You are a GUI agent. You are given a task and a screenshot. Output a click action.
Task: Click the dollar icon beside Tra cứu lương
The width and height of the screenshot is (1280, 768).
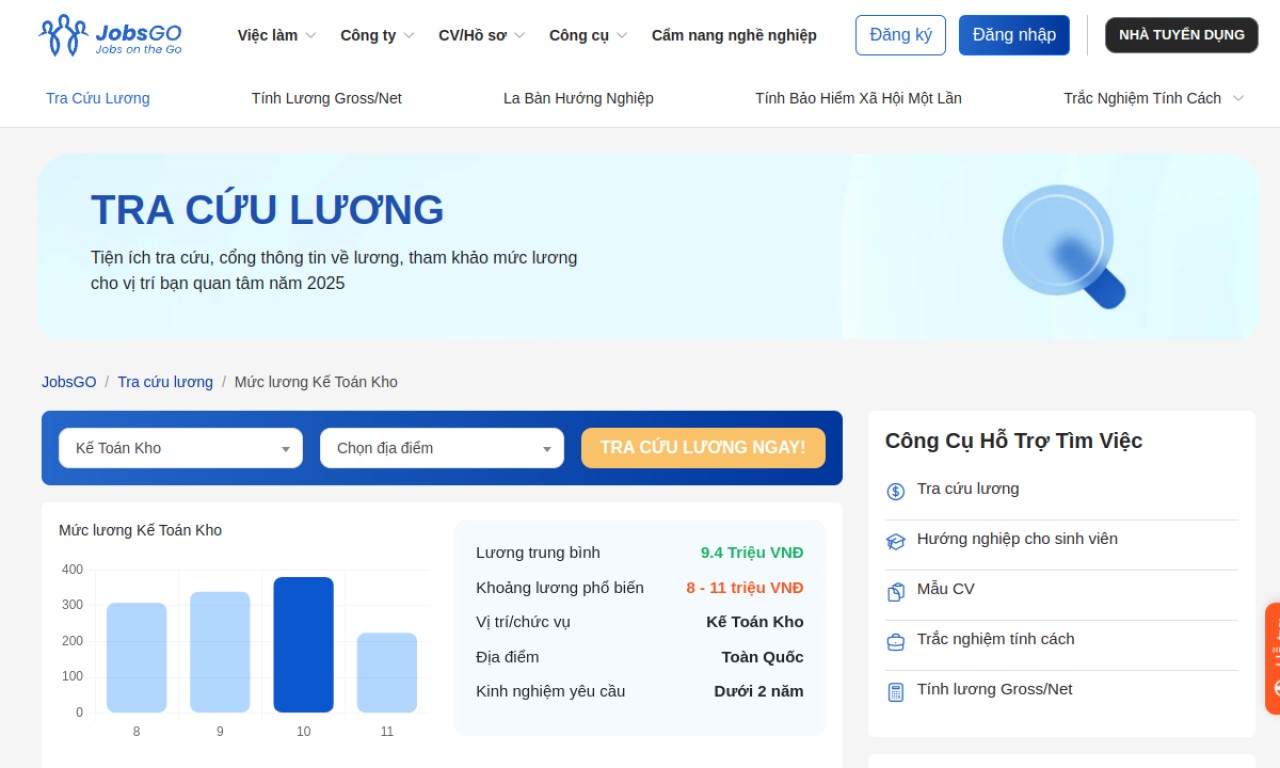coord(896,491)
